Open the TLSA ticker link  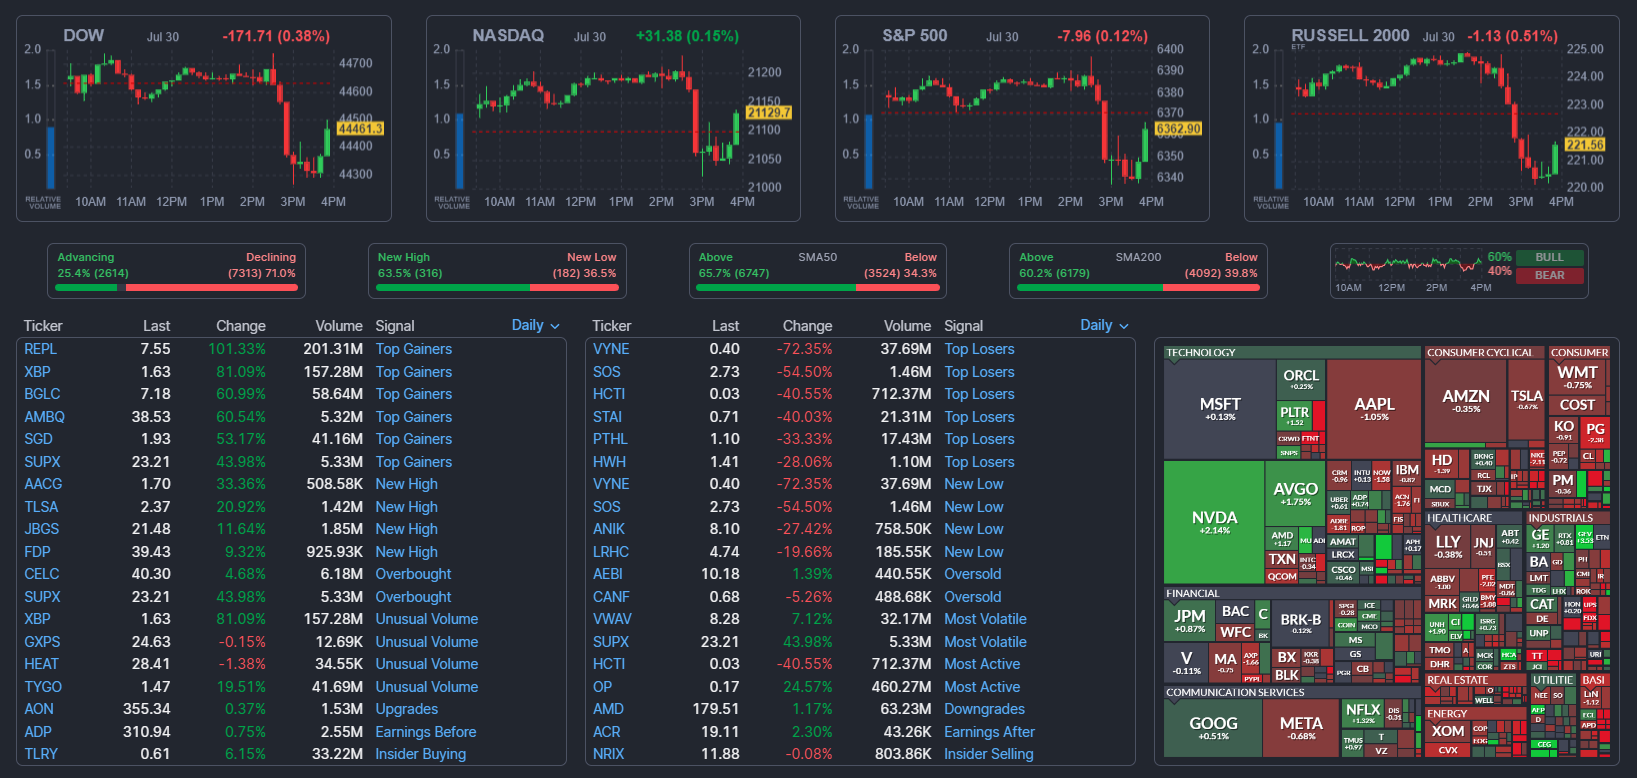click(41, 507)
